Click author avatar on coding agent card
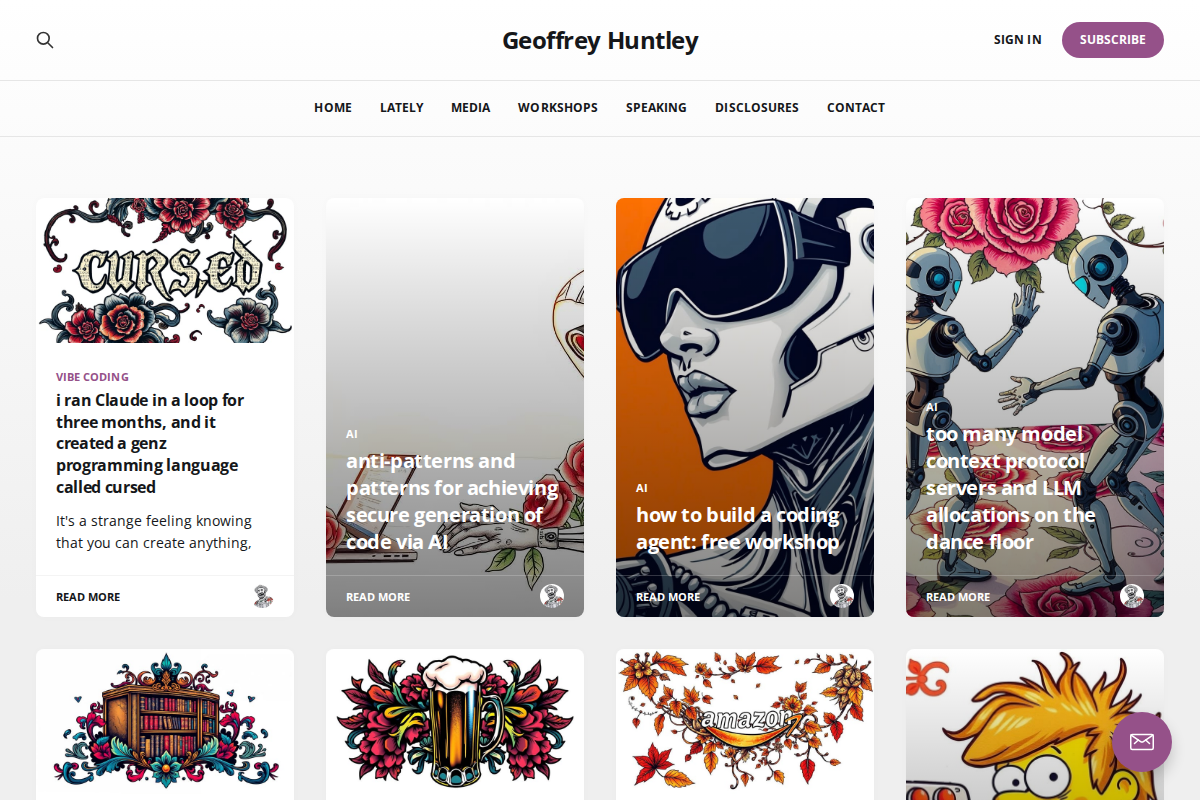 click(x=842, y=596)
